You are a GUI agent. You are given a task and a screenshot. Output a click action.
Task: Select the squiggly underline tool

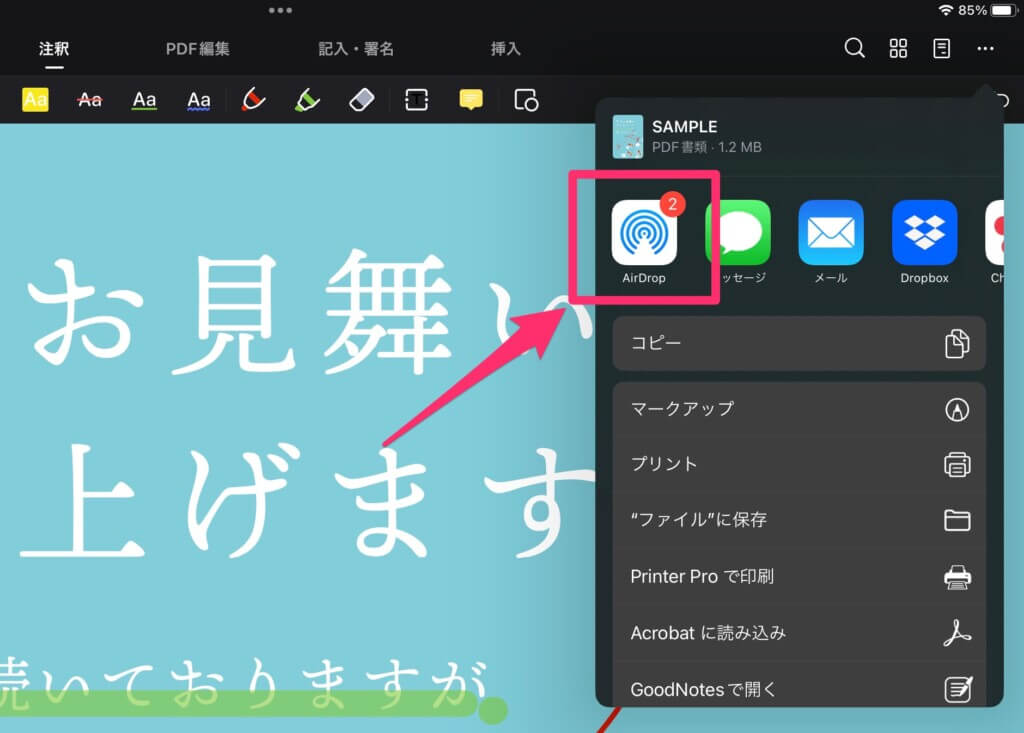tap(199, 99)
